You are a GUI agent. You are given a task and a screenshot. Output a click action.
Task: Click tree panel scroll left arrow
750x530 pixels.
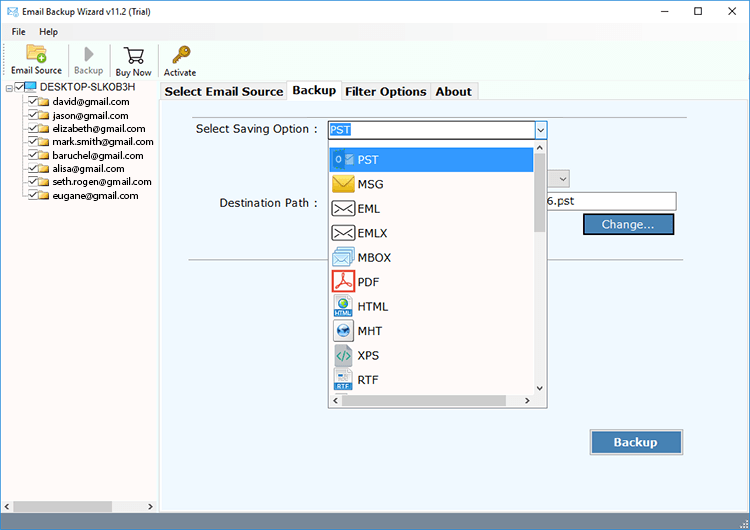(7, 506)
